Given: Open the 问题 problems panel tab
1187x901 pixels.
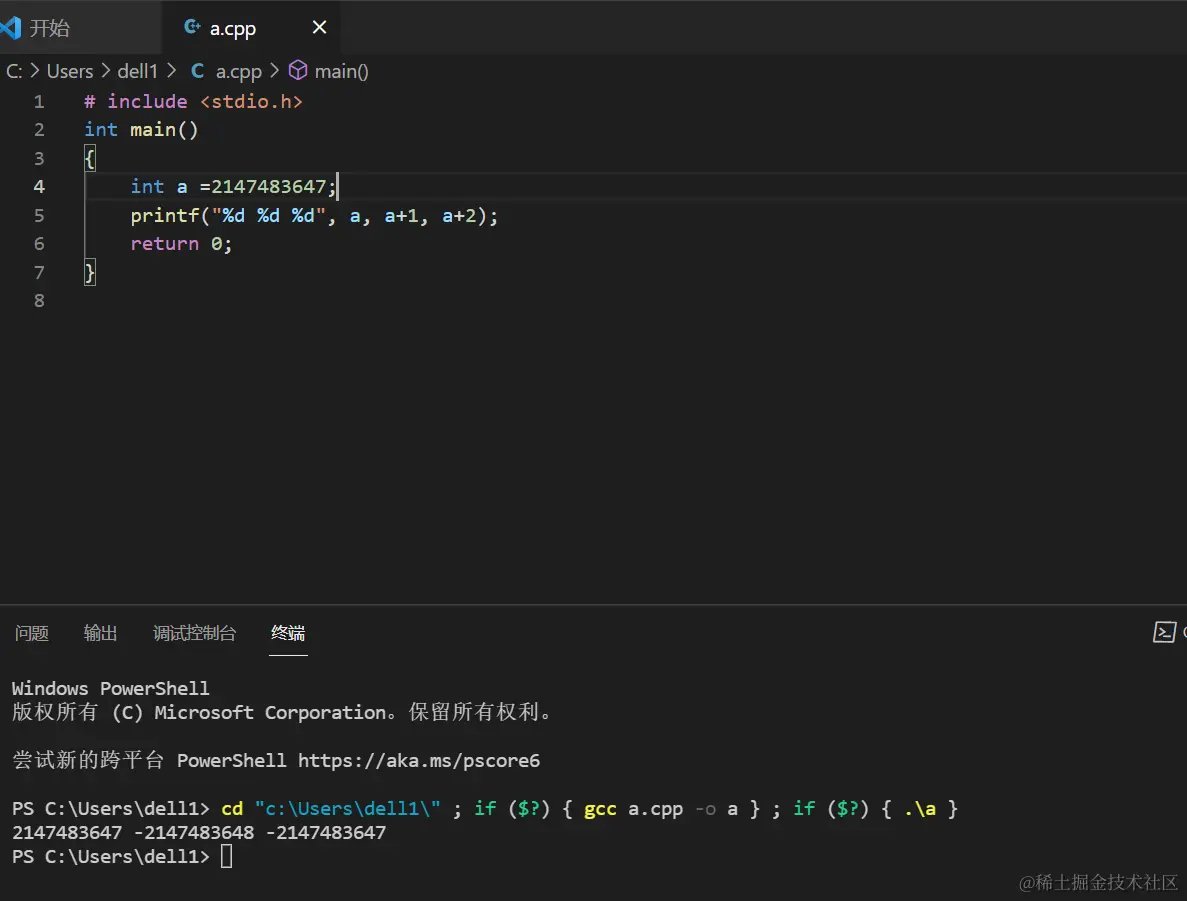Looking at the screenshot, I should [32, 633].
